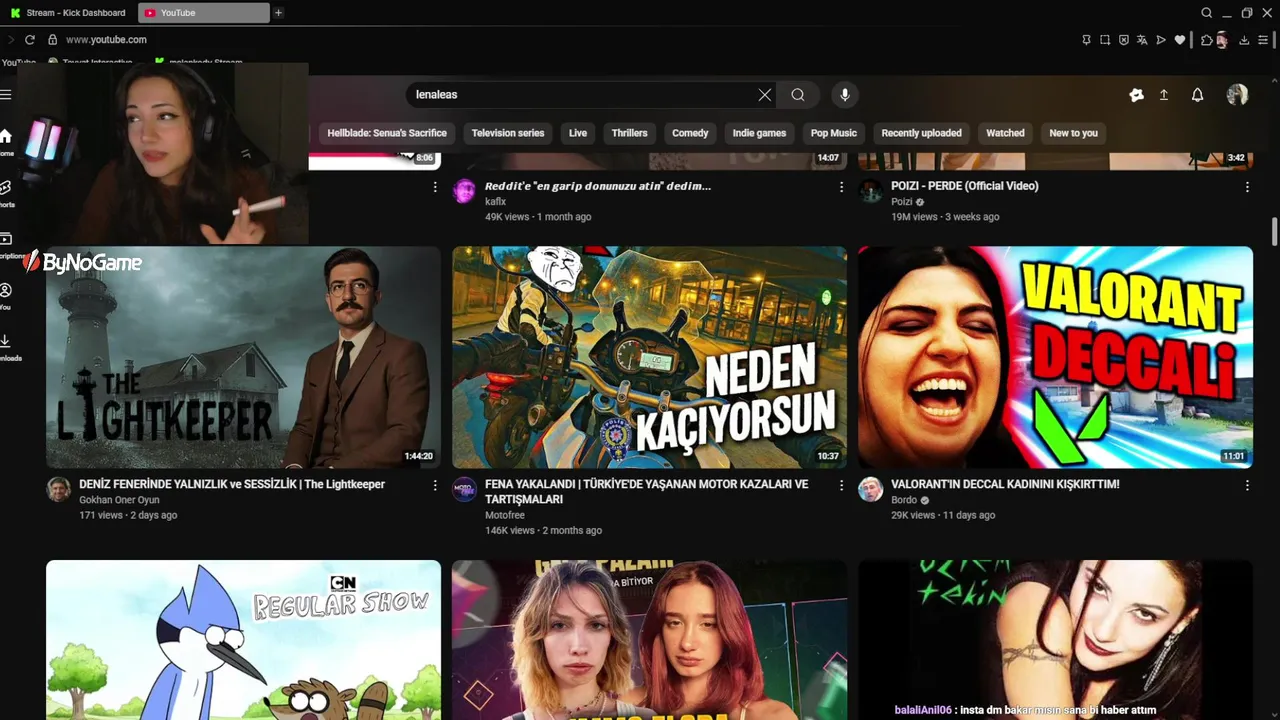Visit Gokhan Oner Oyun channel name
Image resolution: width=1280 pixels, height=720 pixels.
119,500
